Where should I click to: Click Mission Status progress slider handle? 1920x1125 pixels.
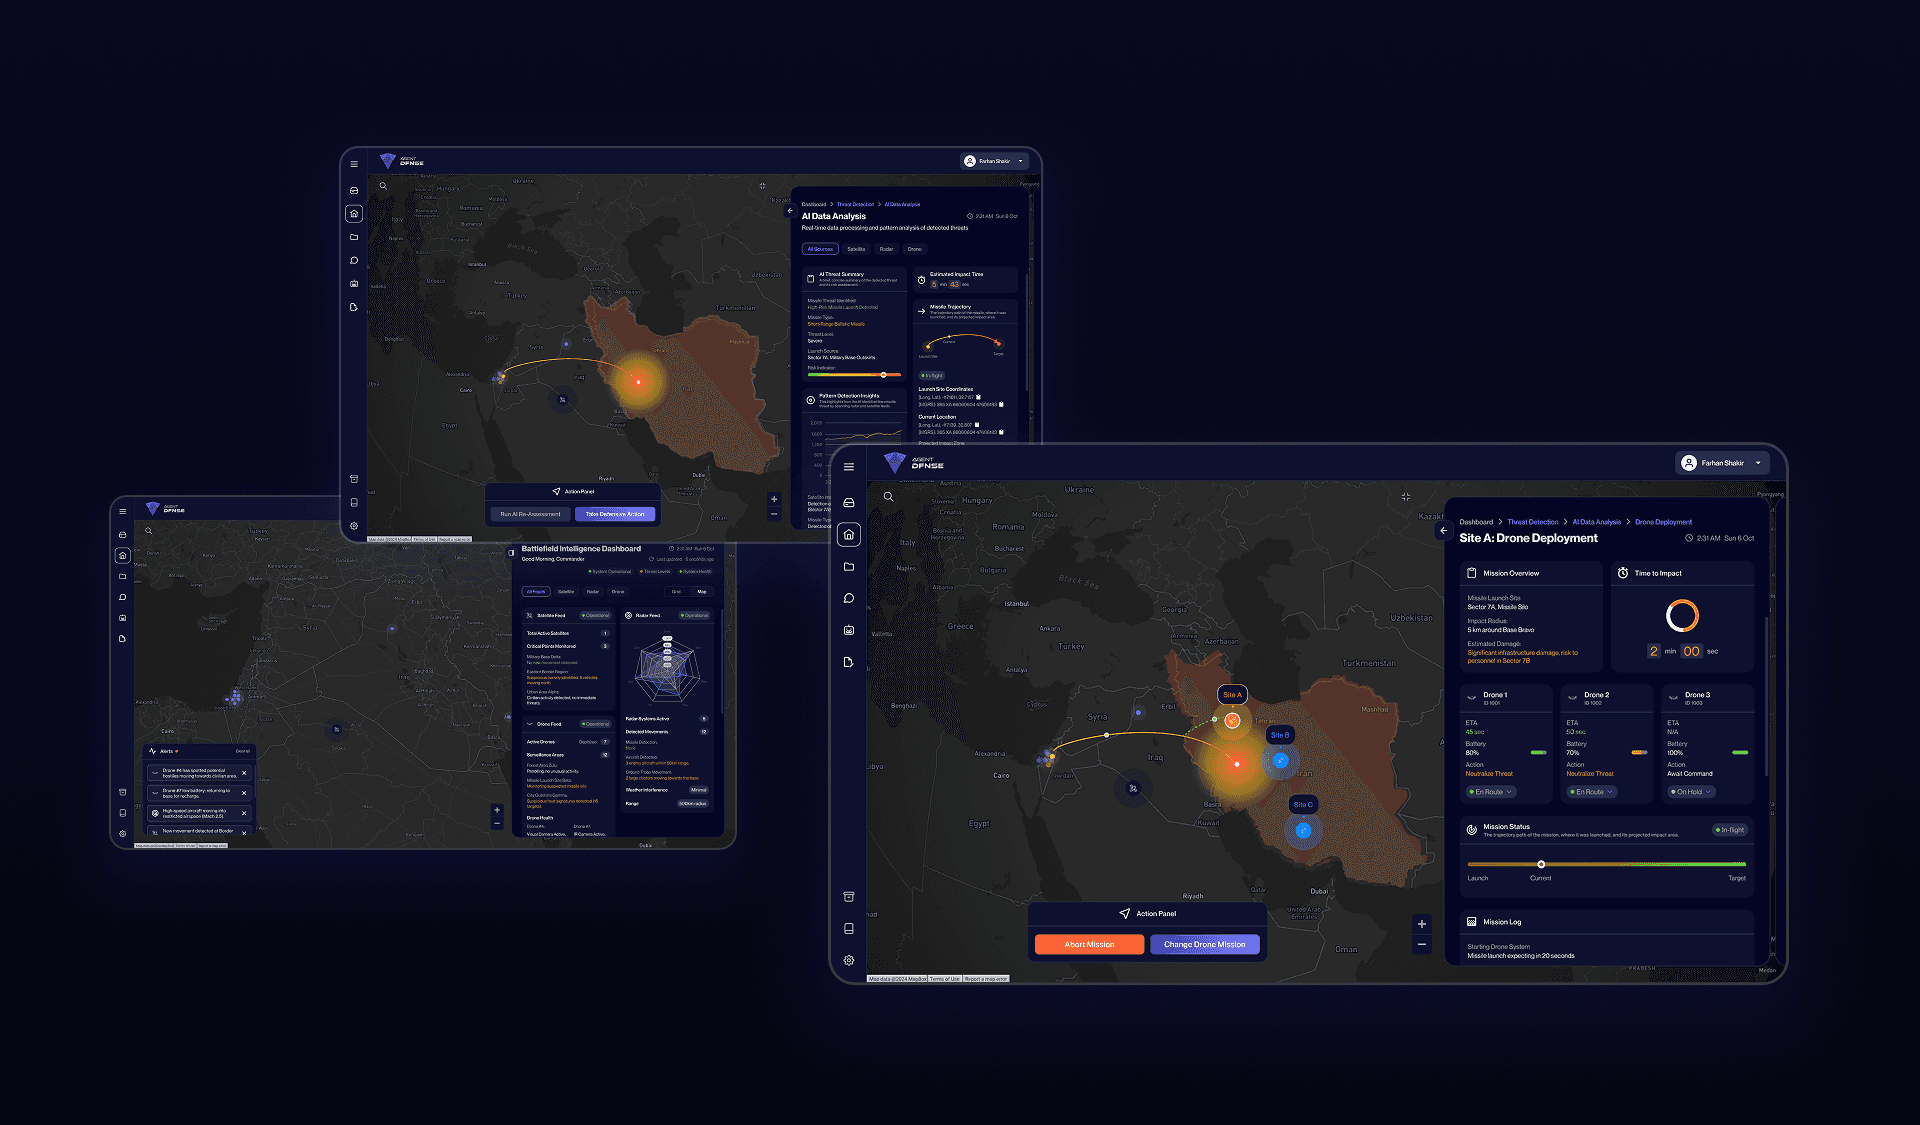pyautogui.click(x=1541, y=864)
